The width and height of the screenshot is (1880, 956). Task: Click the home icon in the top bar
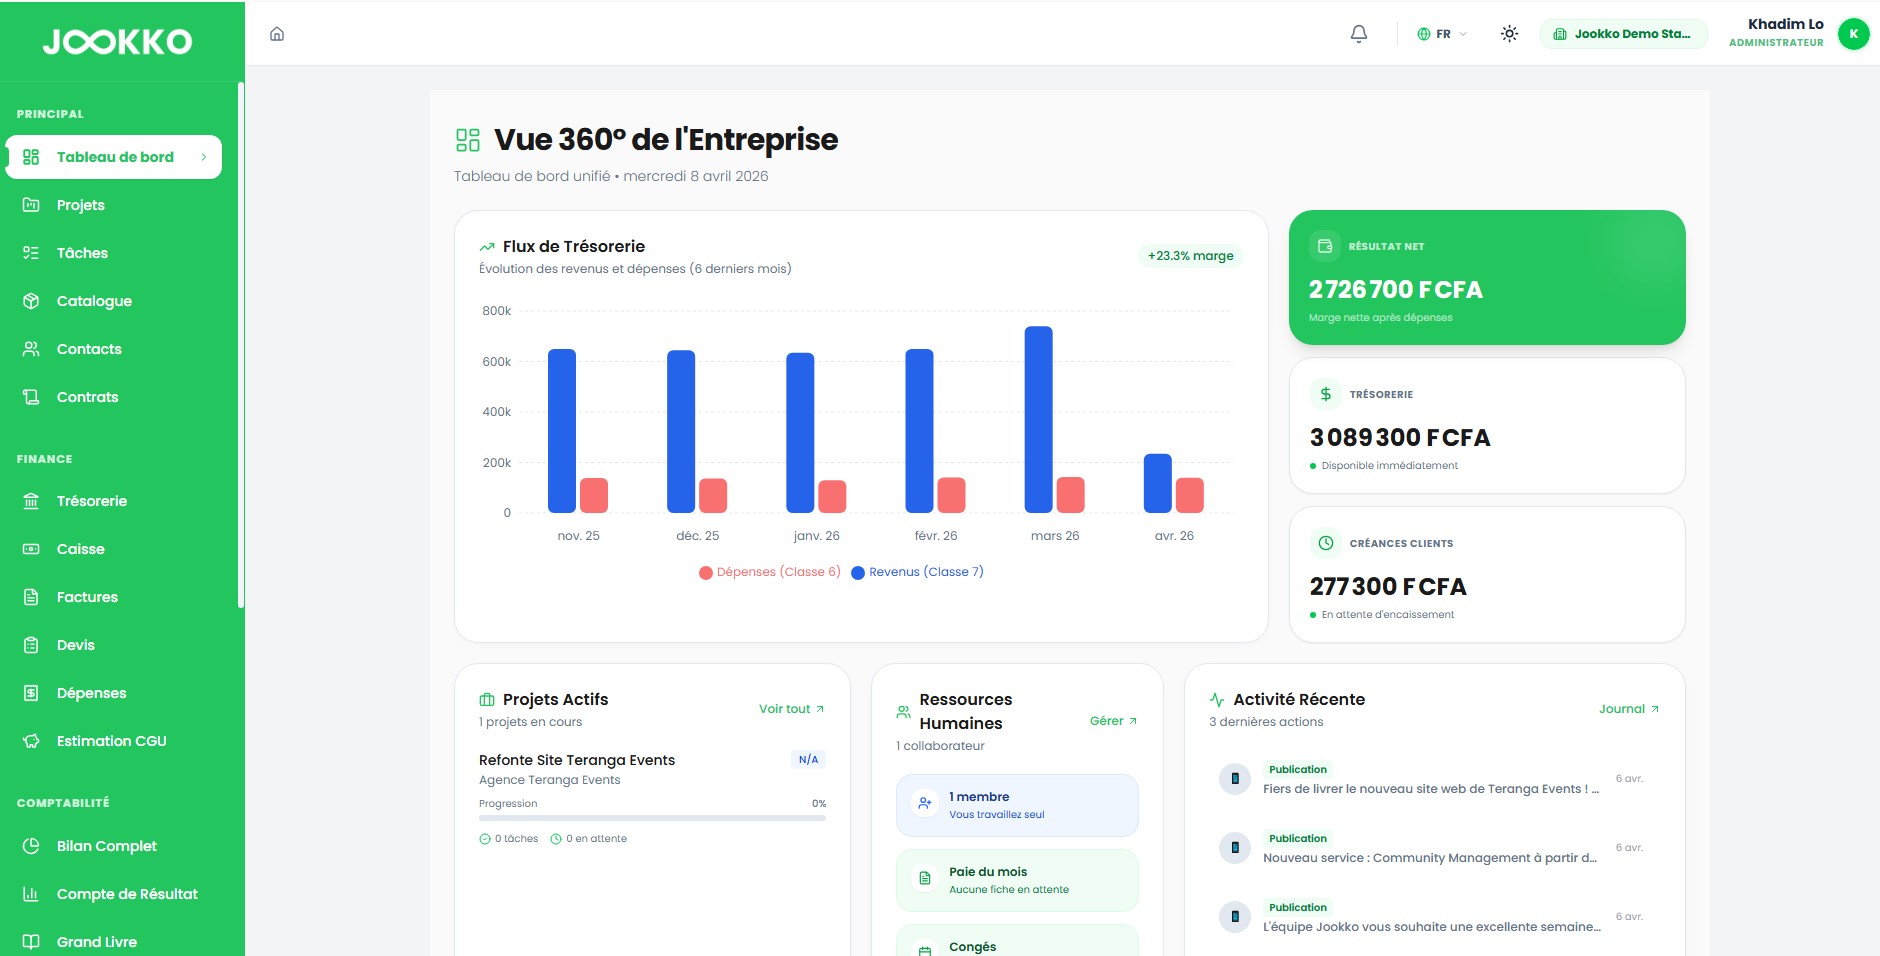tap(277, 33)
